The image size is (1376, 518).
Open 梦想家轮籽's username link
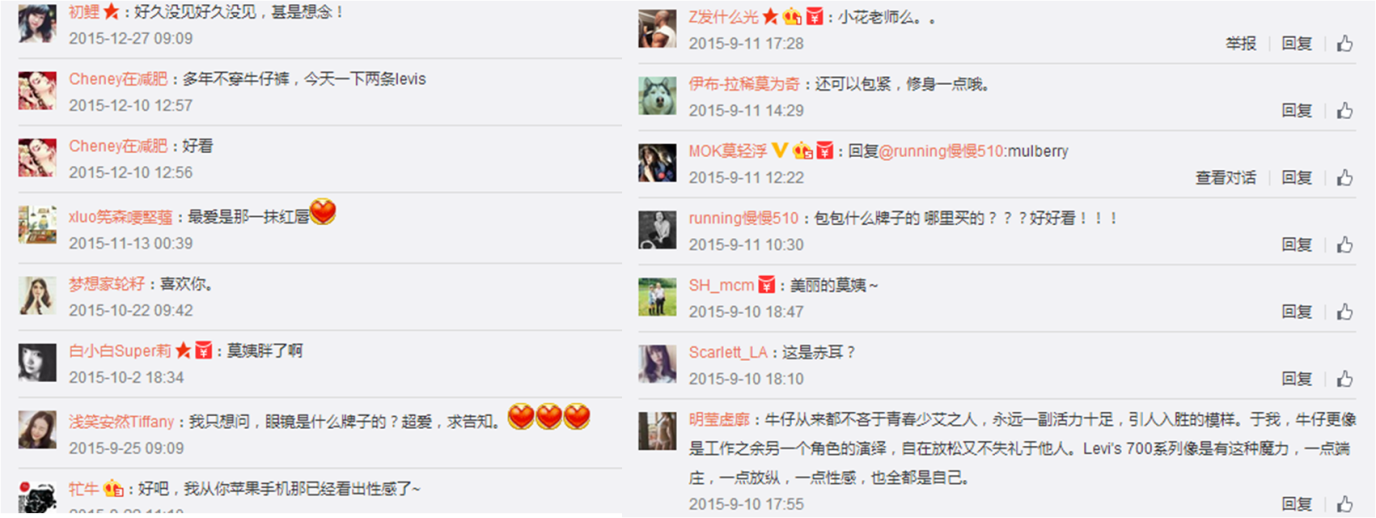tap(107, 284)
